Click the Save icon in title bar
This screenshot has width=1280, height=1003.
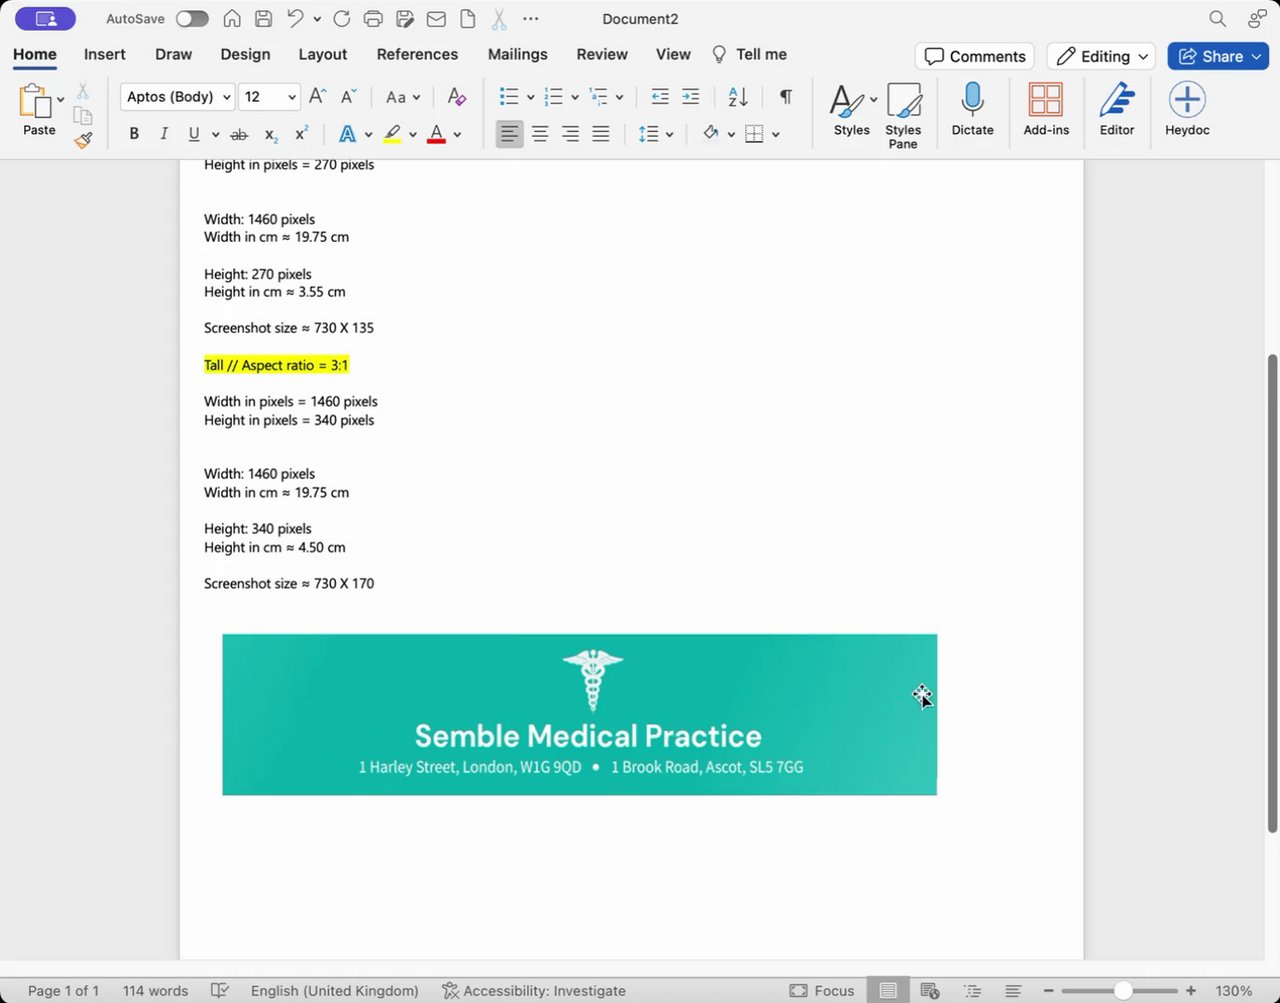(x=263, y=19)
